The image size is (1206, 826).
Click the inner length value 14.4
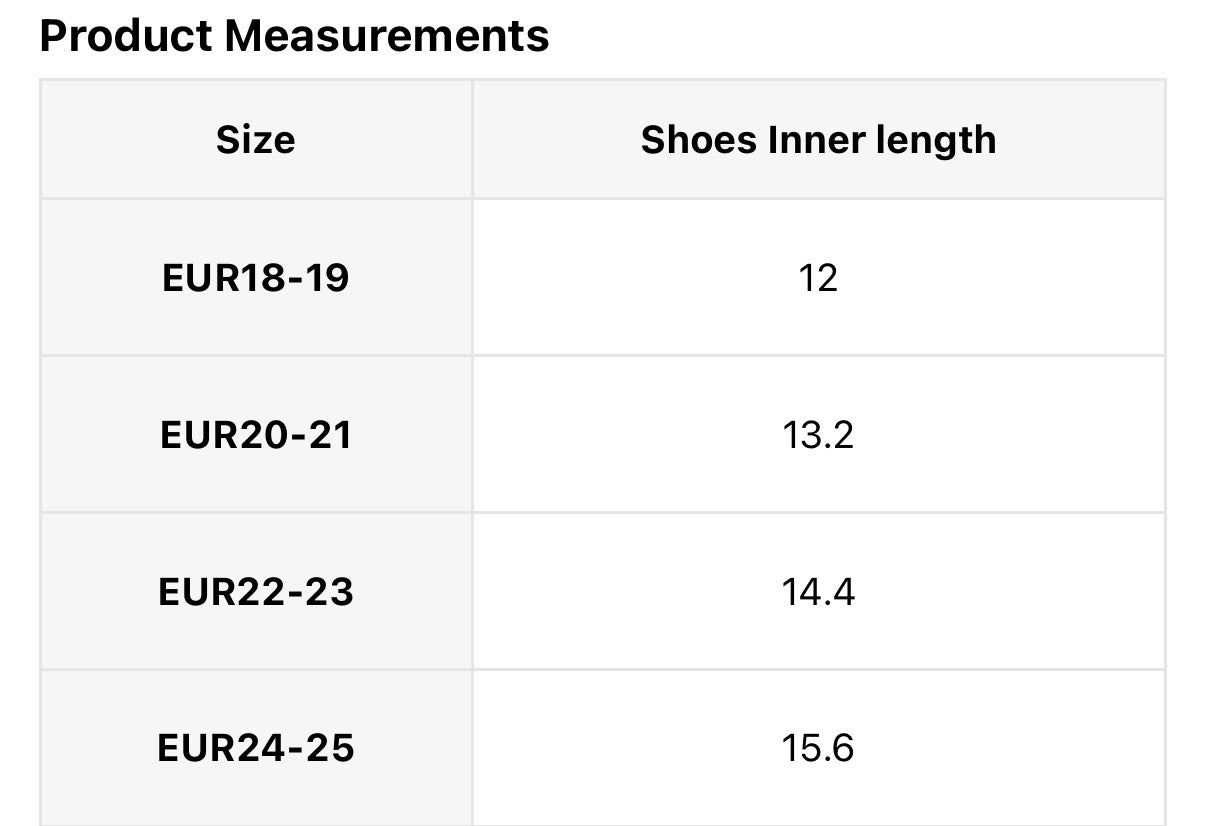[818, 592]
